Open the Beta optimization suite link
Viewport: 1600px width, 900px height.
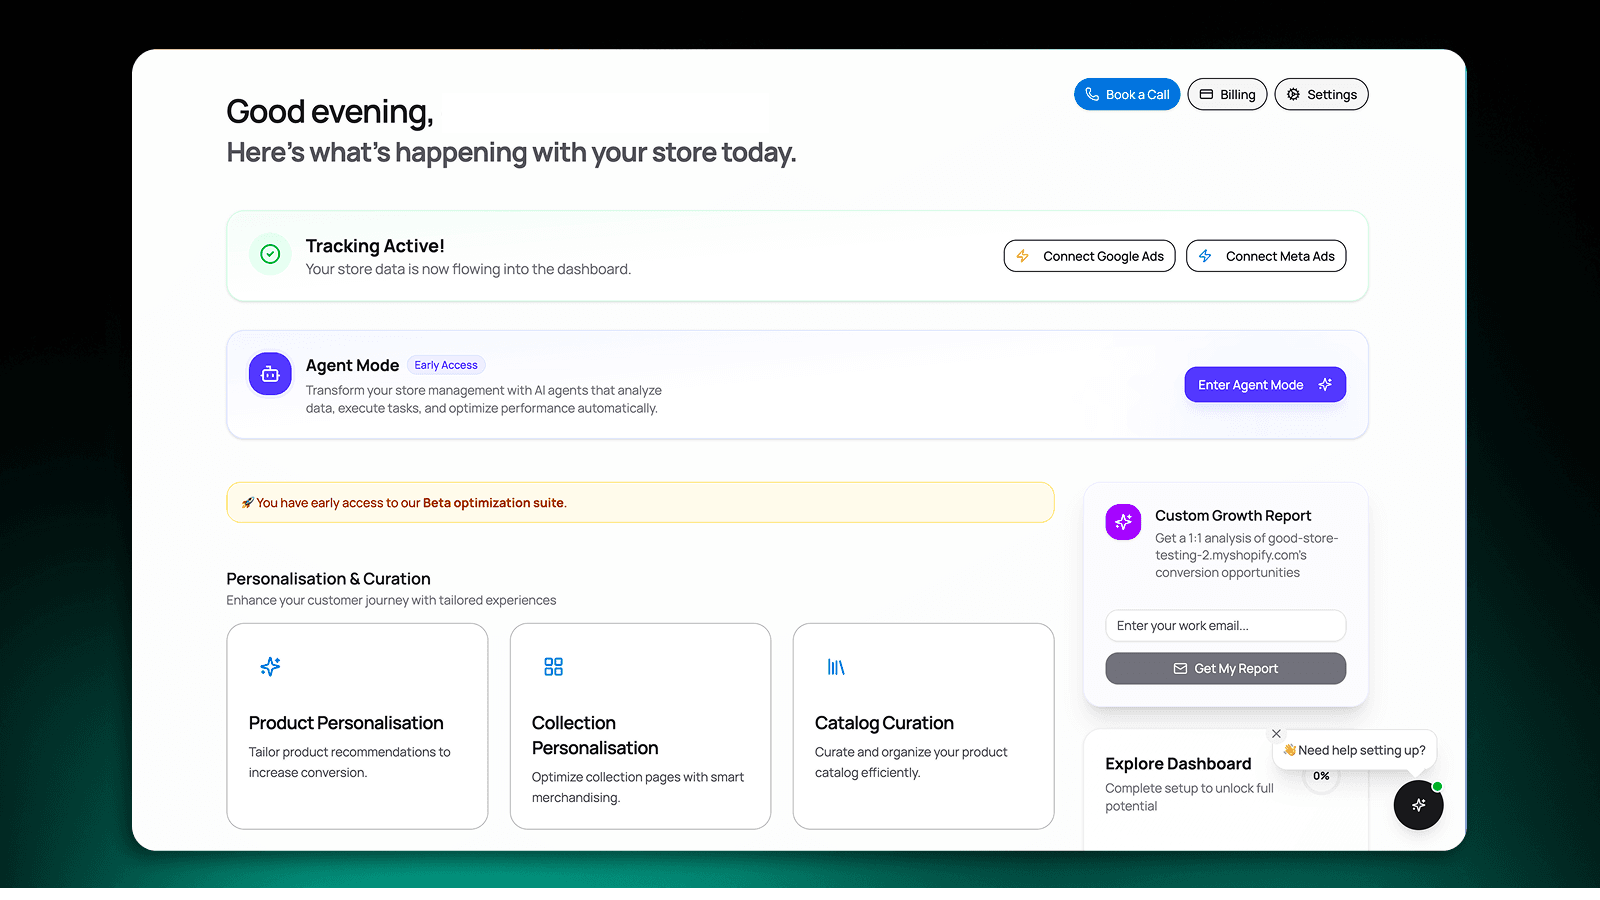point(493,503)
